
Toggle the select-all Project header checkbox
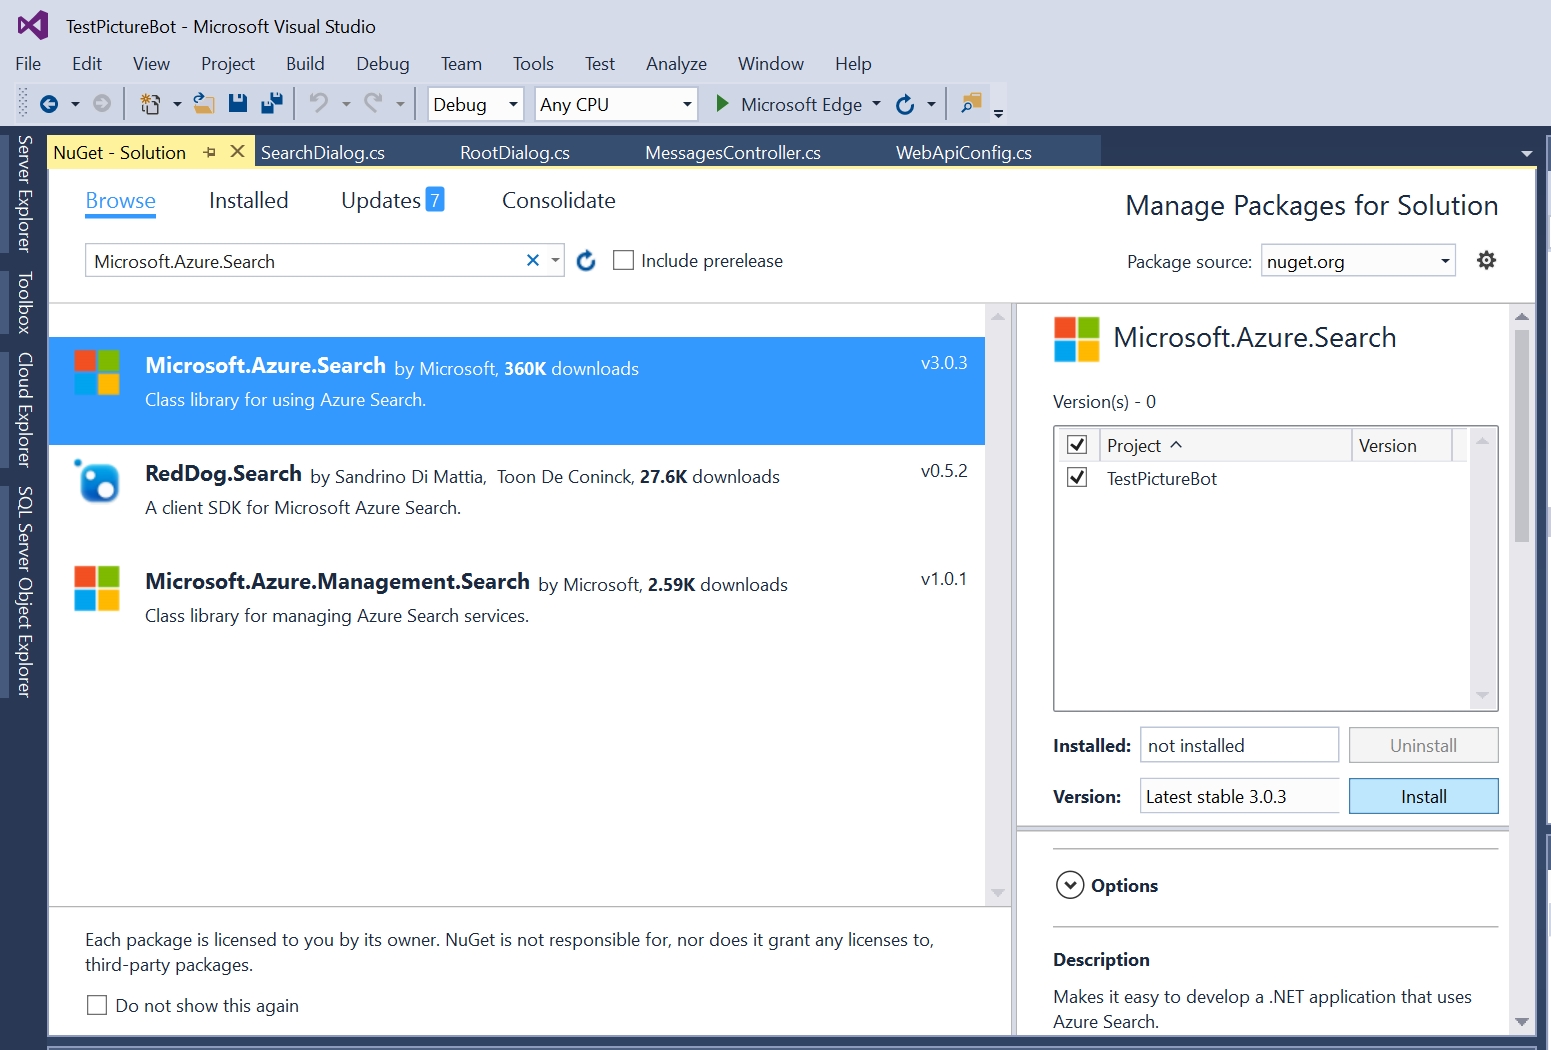[1077, 445]
